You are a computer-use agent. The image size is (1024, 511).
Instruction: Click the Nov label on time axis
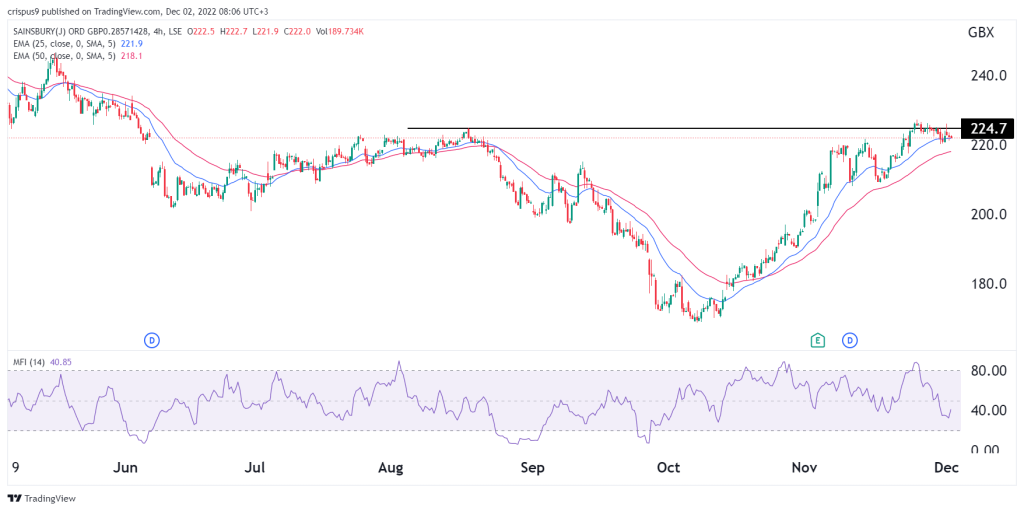pos(803,468)
